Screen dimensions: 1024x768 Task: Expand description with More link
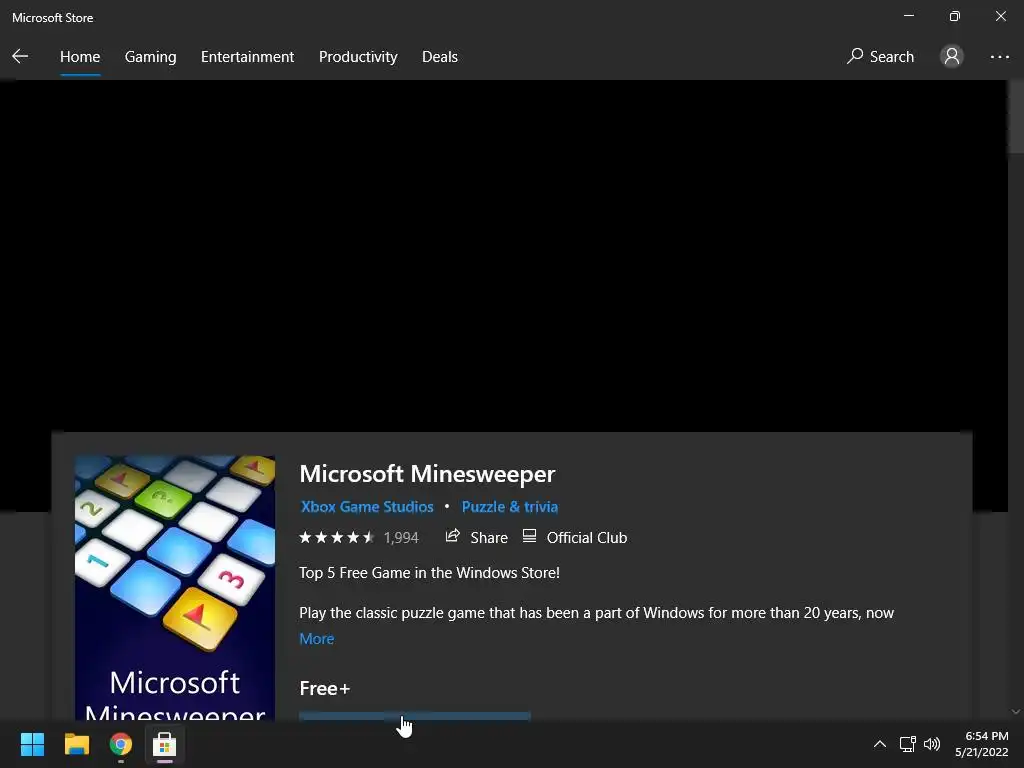(317, 639)
